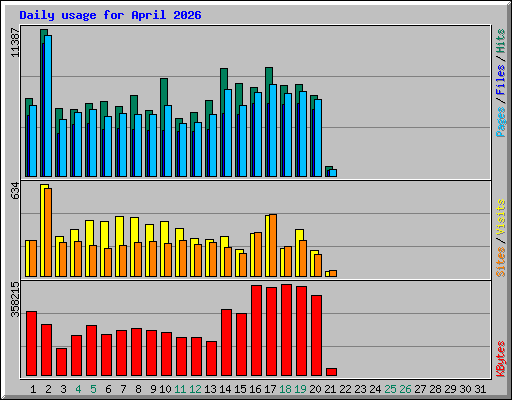Click the cyan pages bar for day 14
Viewport: 512px width, 400px height.
(x=228, y=133)
